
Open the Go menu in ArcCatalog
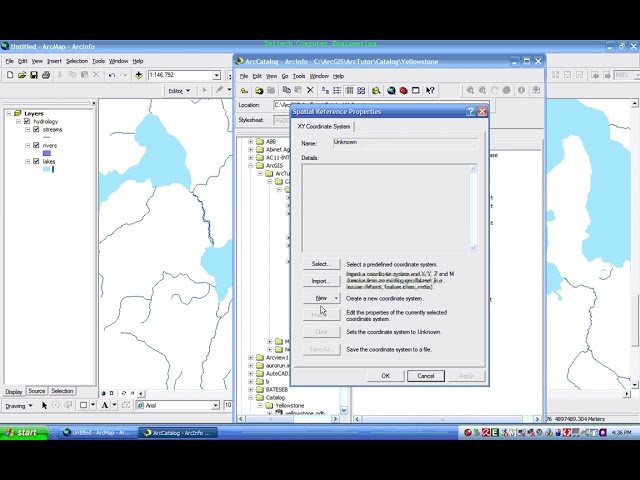coord(285,76)
